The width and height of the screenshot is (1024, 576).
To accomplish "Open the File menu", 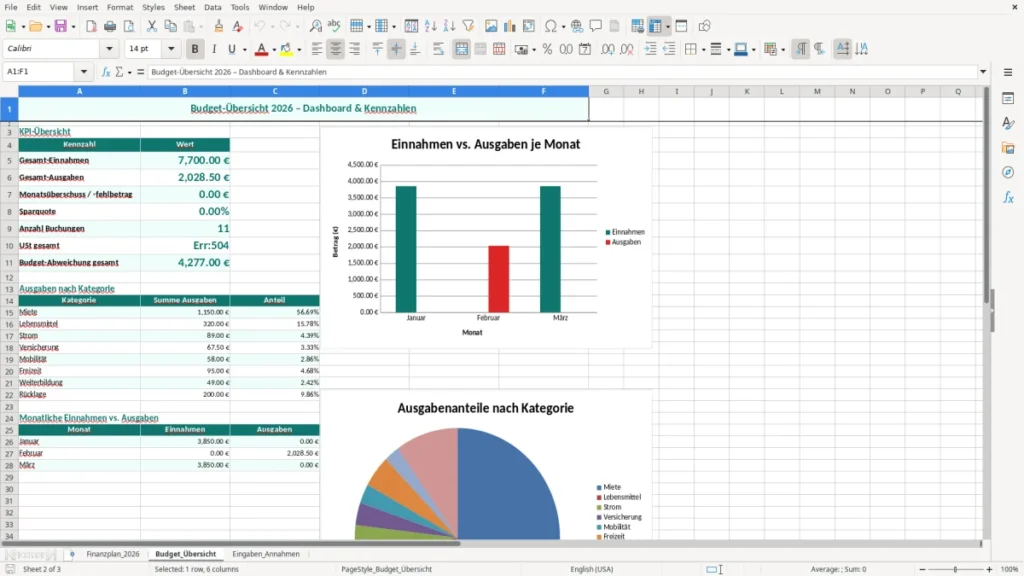I will (x=10, y=7).
